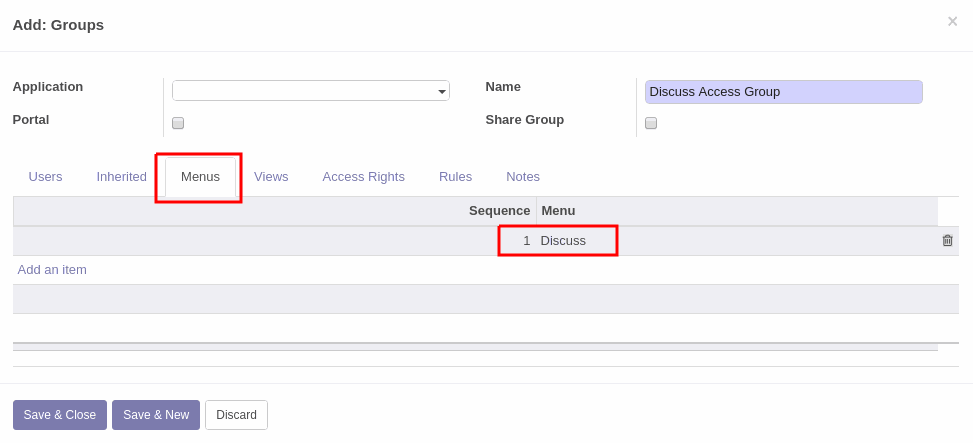Select the Menus tab
973x443 pixels.
click(200, 177)
